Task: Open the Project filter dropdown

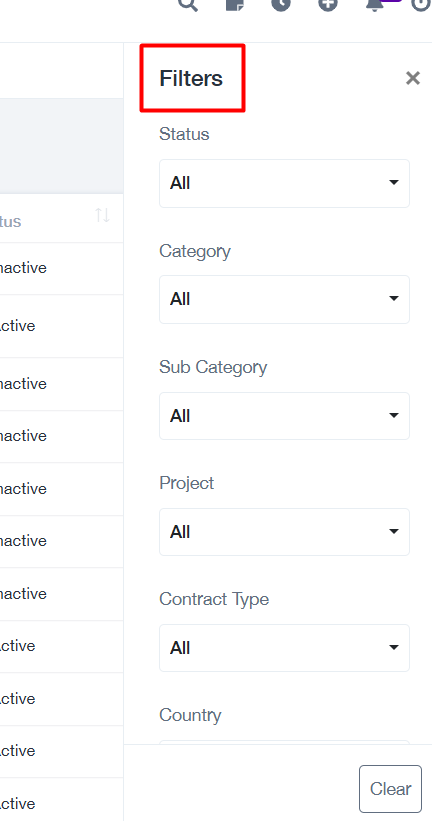Action: [x=284, y=532]
